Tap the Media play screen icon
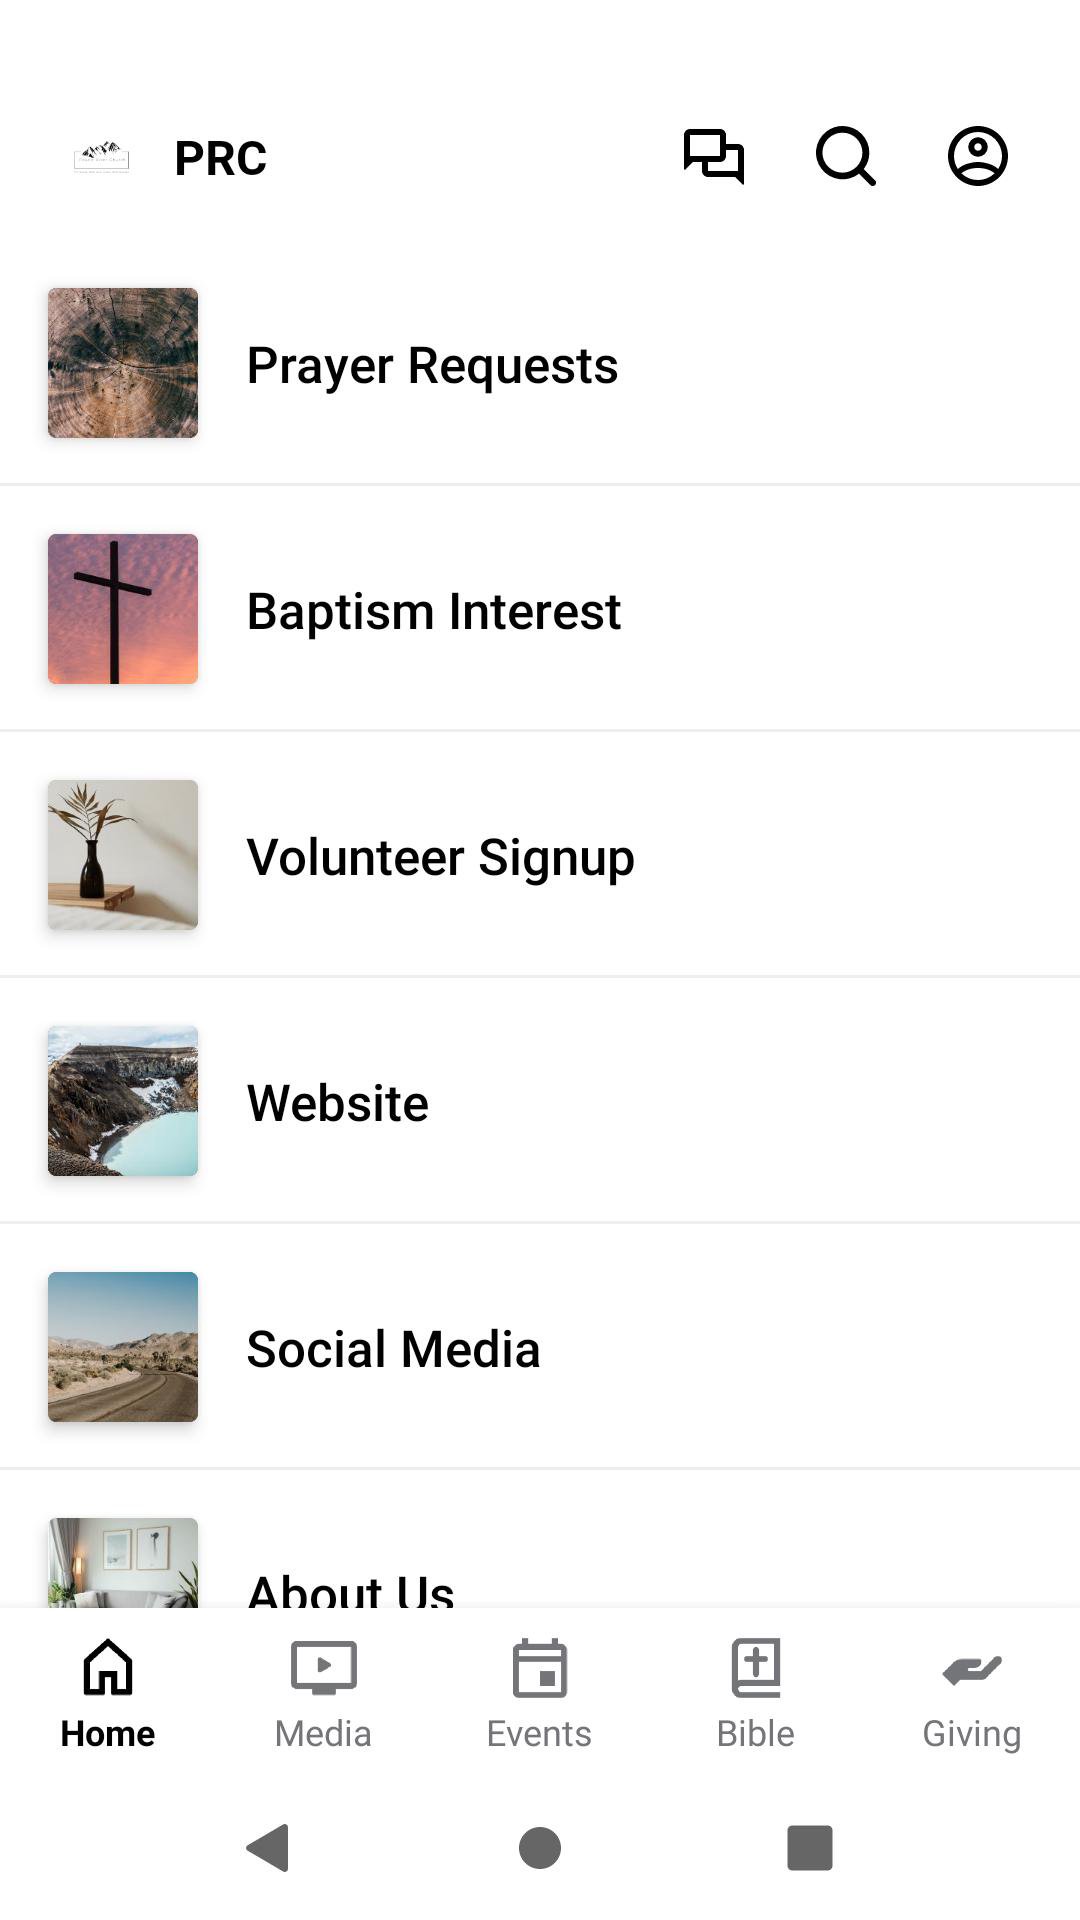Viewport: 1080px width, 1920px height. pyautogui.click(x=323, y=1668)
